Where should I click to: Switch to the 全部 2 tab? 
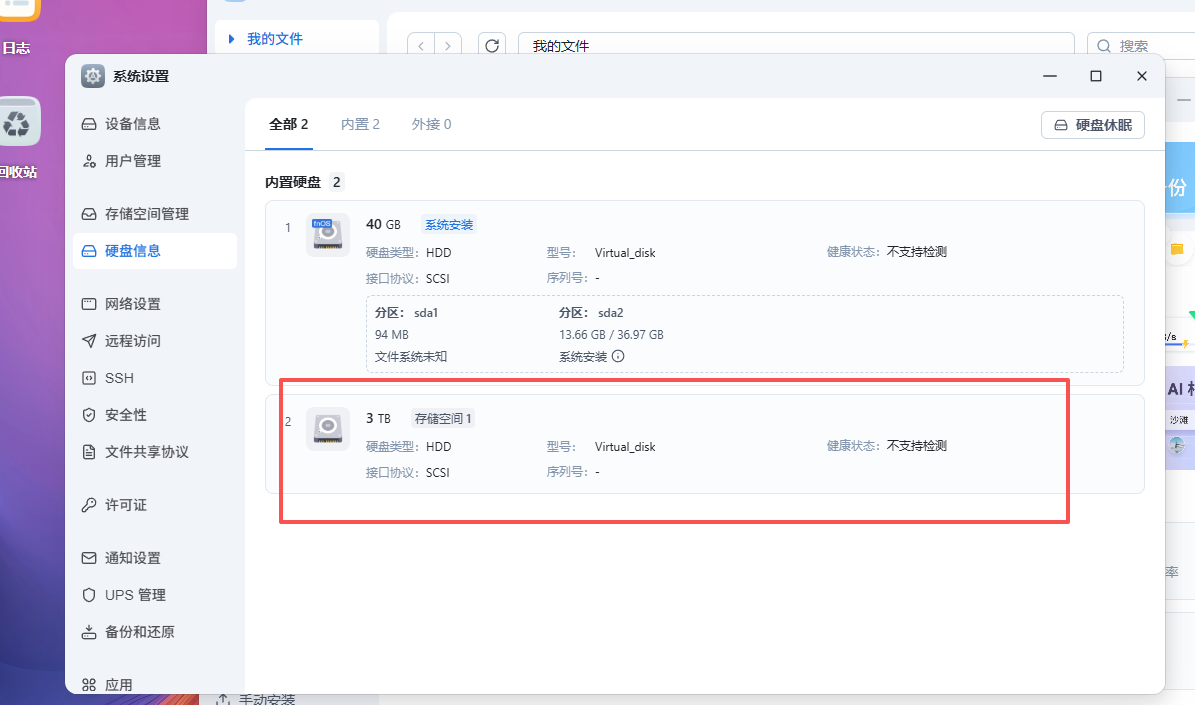pyautogui.click(x=289, y=124)
